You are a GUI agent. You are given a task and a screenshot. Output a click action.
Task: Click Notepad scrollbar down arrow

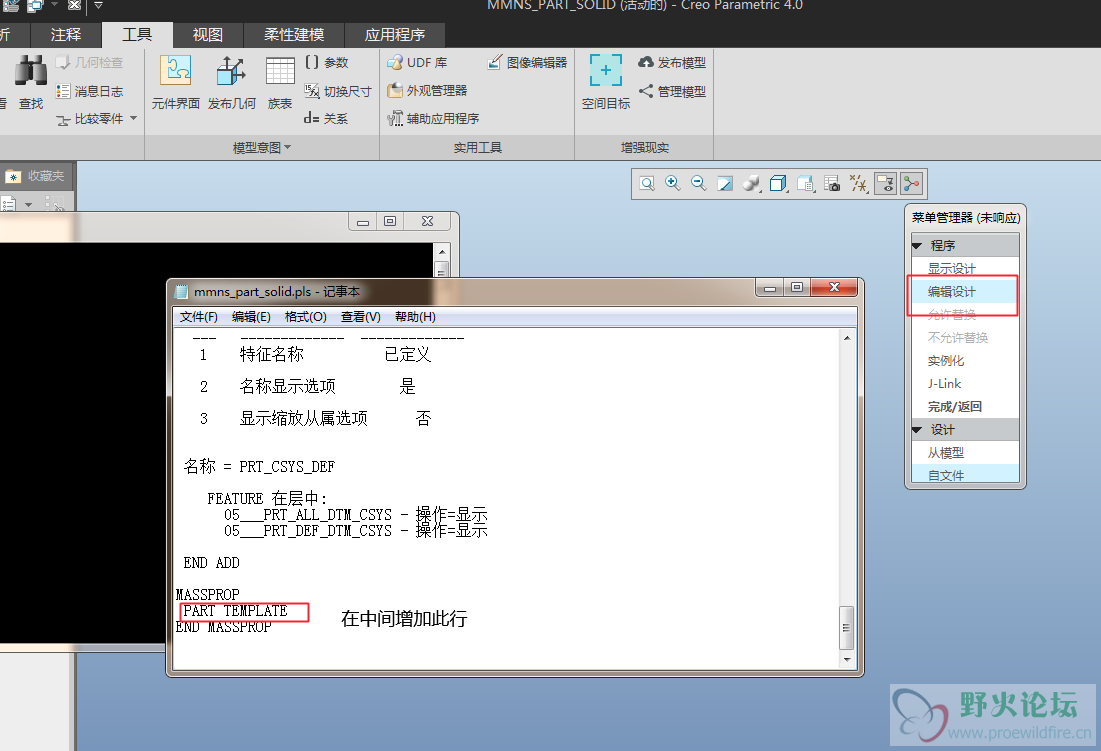coord(847,659)
